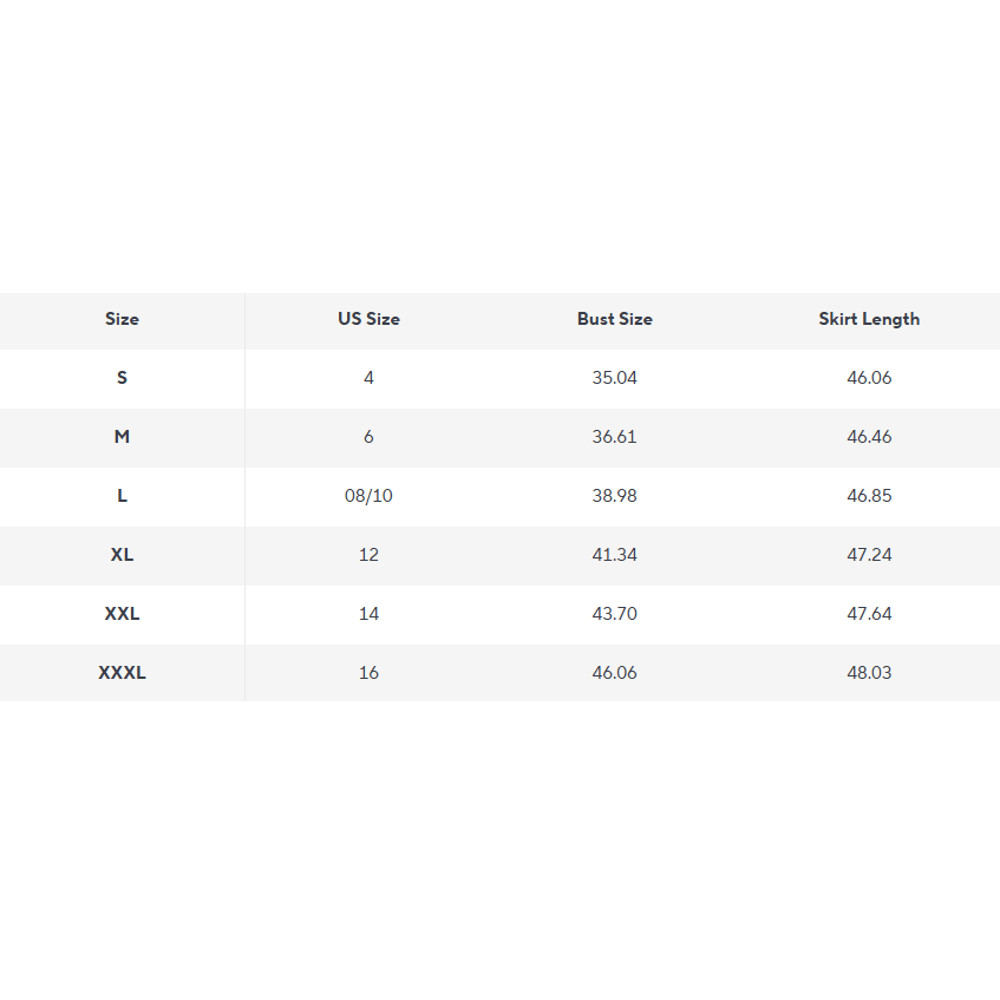The width and height of the screenshot is (1000, 1000).
Task: Click bust size value 43.70
Action: pyautogui.click(x=614, y=614)
